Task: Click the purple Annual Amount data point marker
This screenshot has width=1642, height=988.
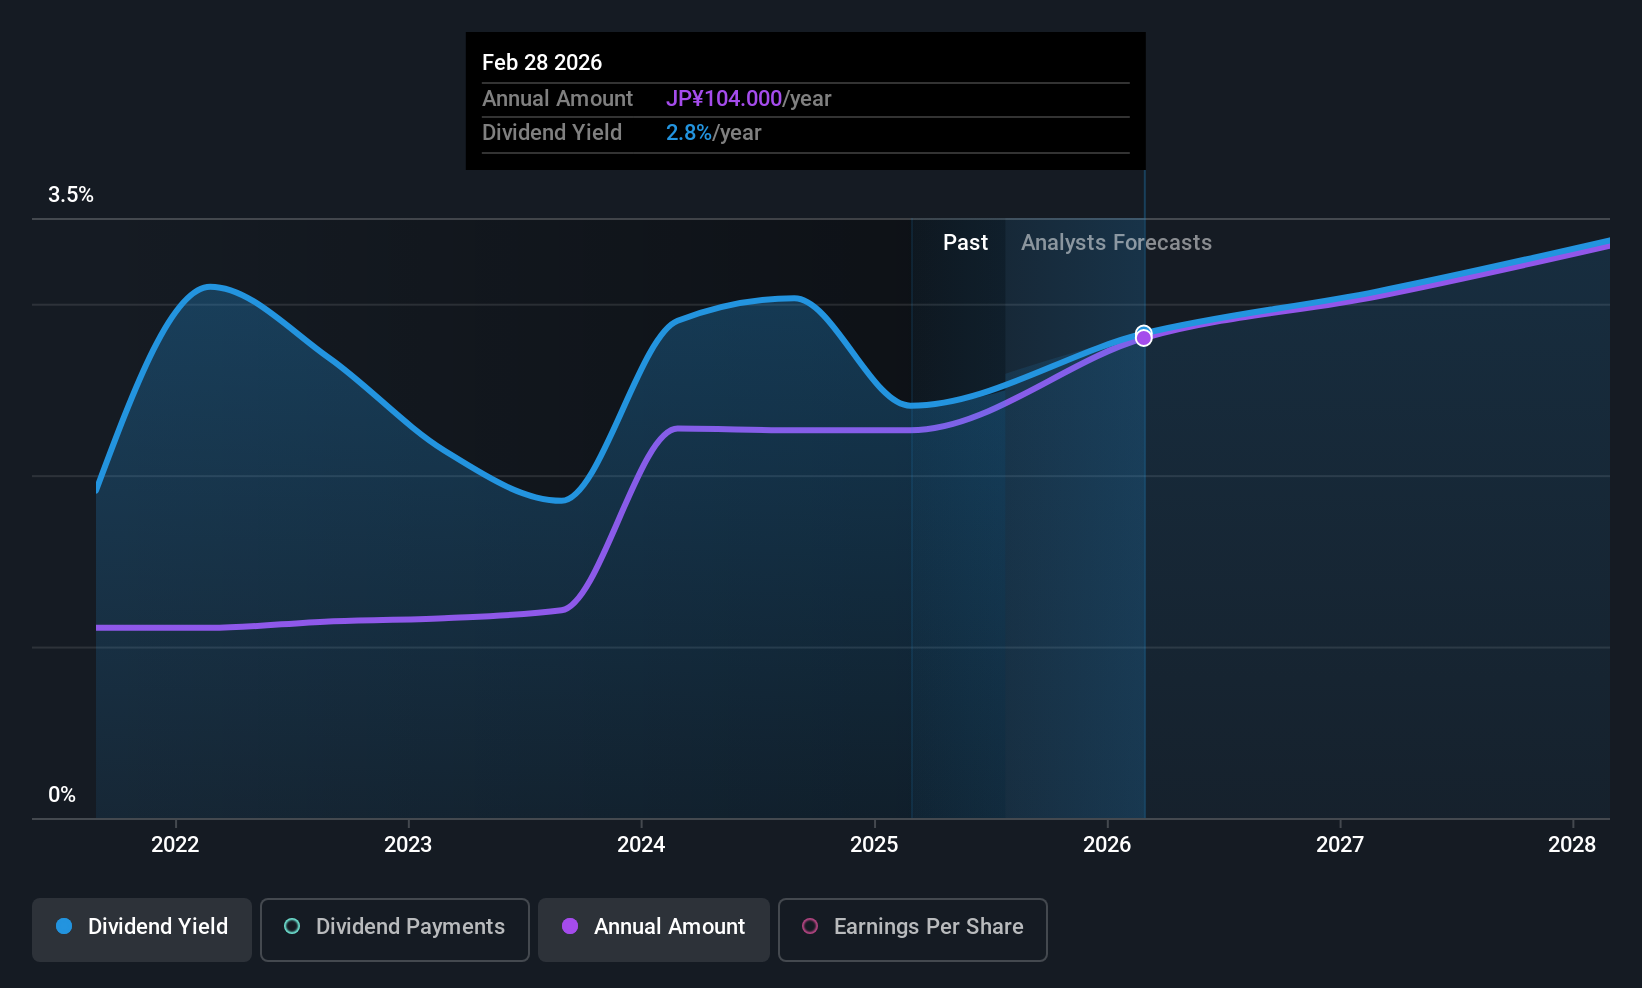Action: point(1144,338)
